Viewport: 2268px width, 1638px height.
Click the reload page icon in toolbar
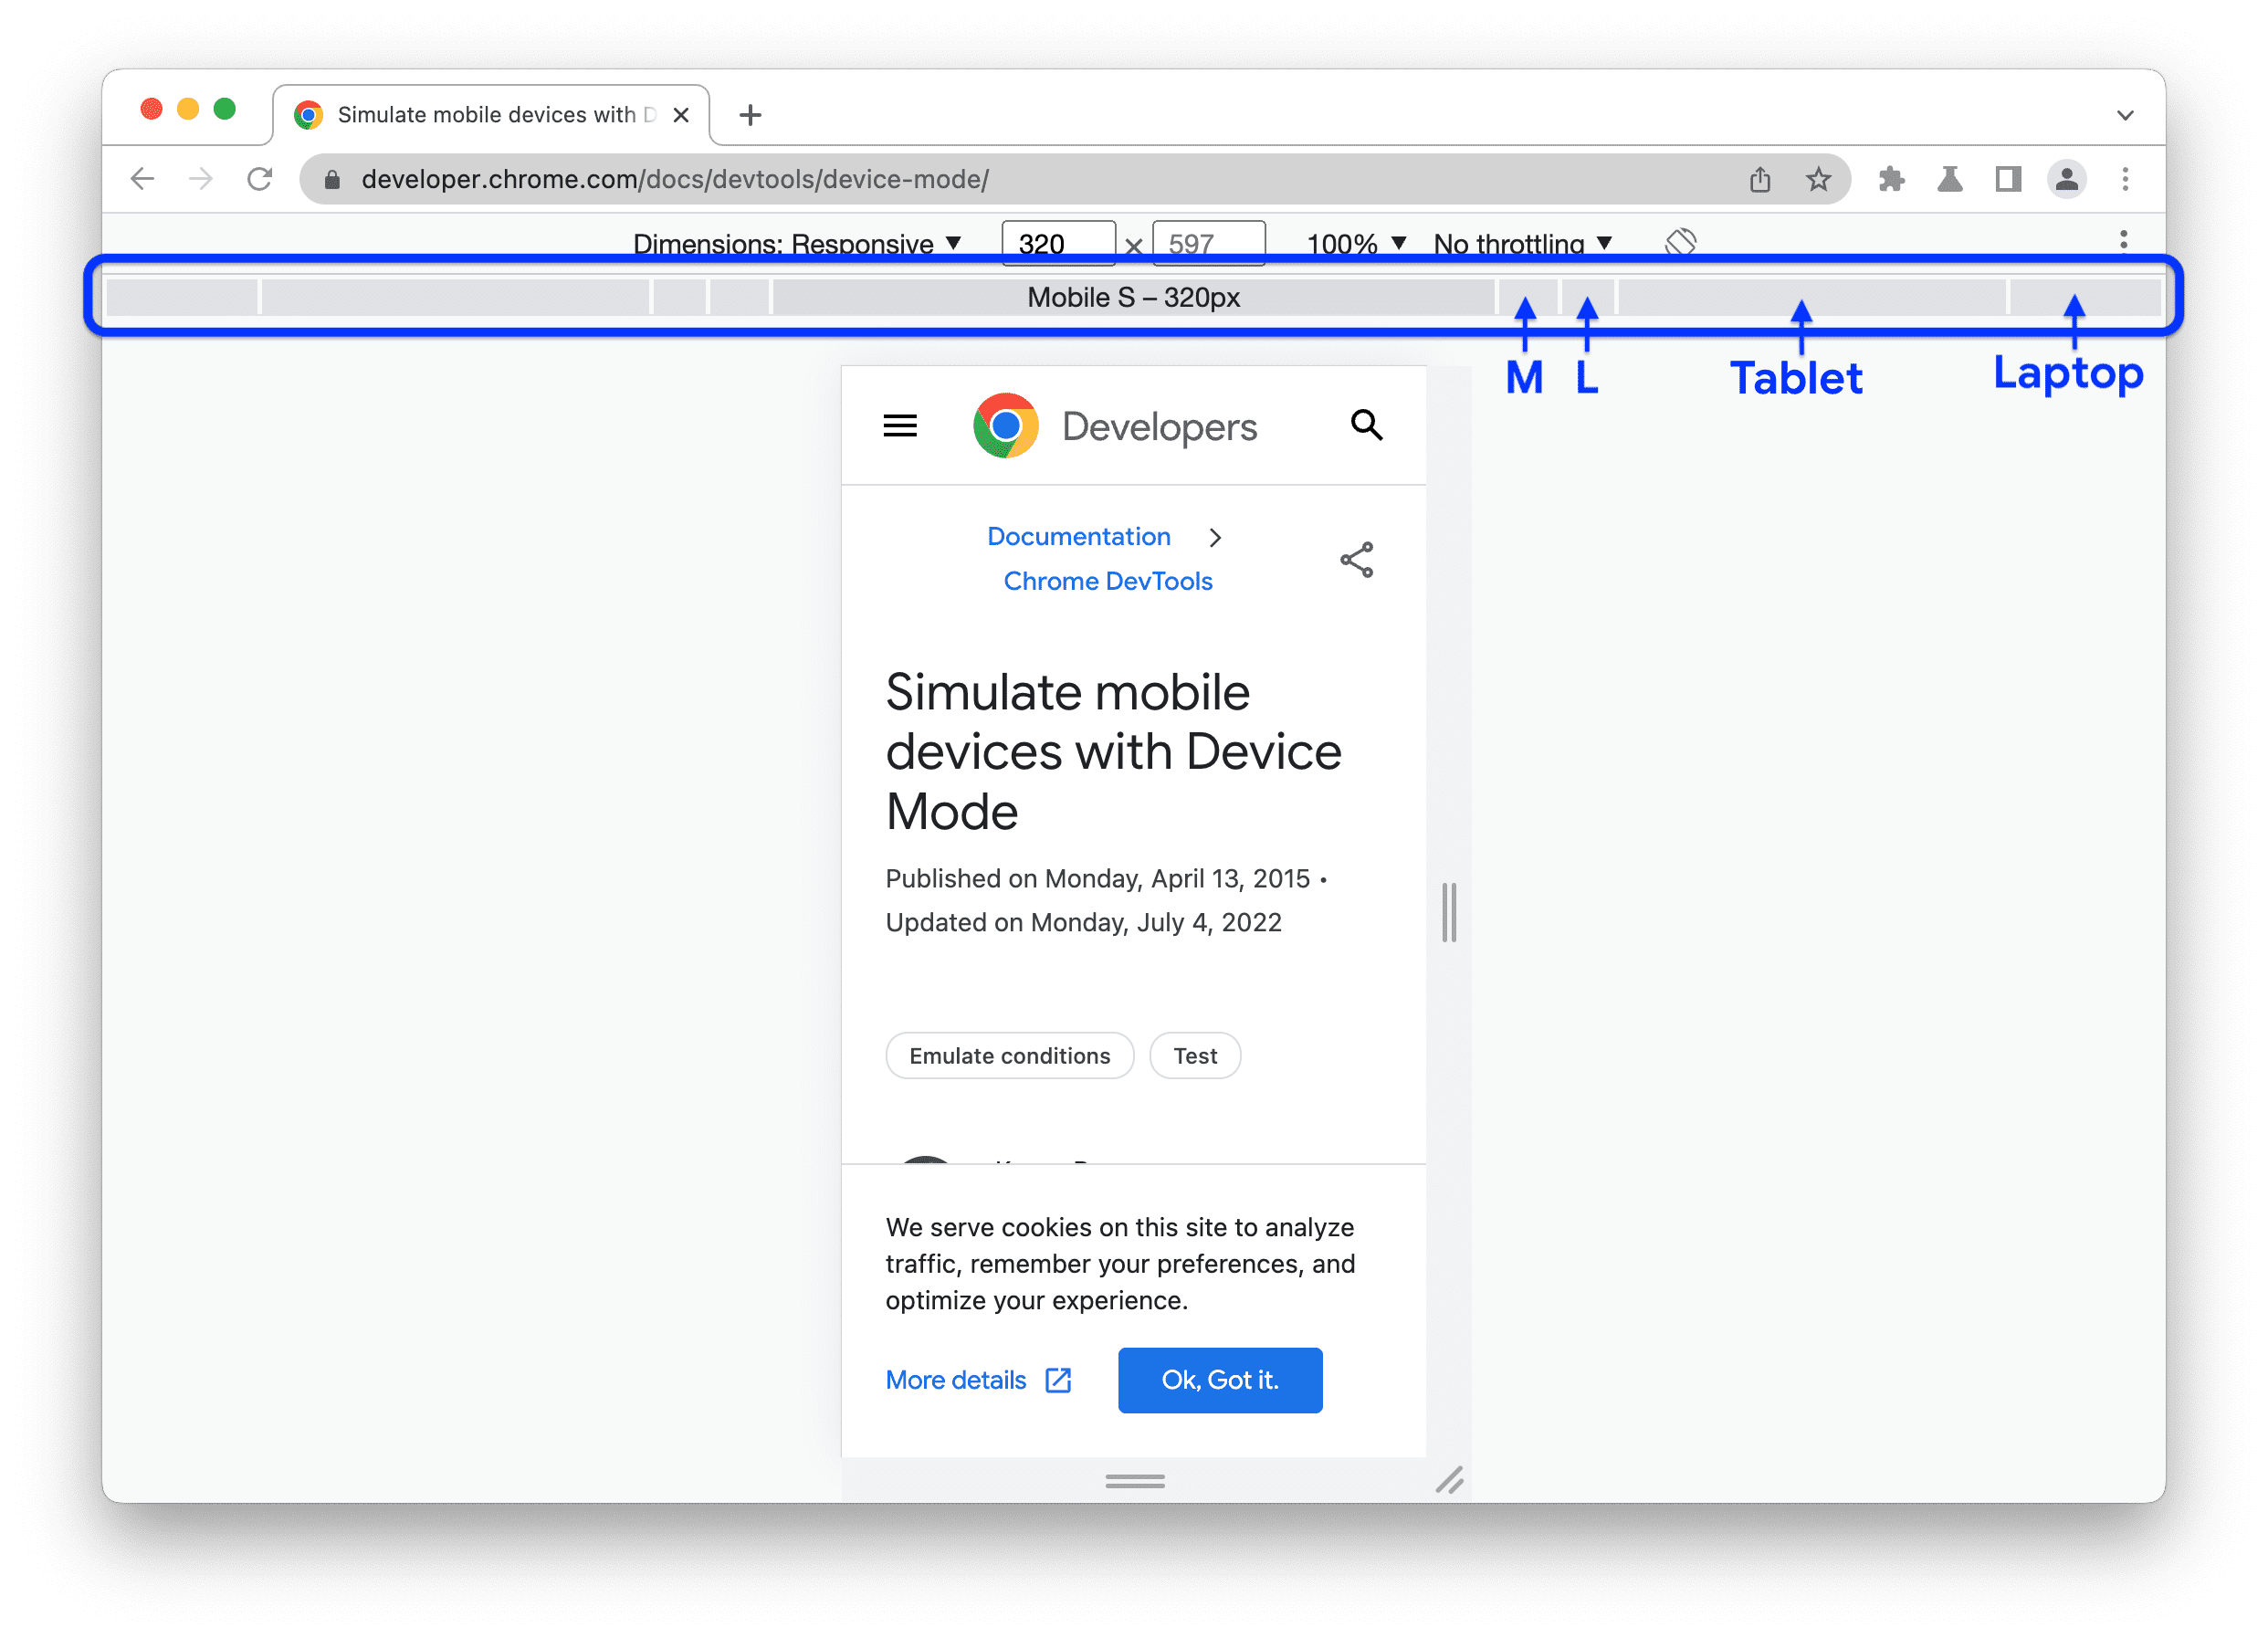click(x=260, y=176)
